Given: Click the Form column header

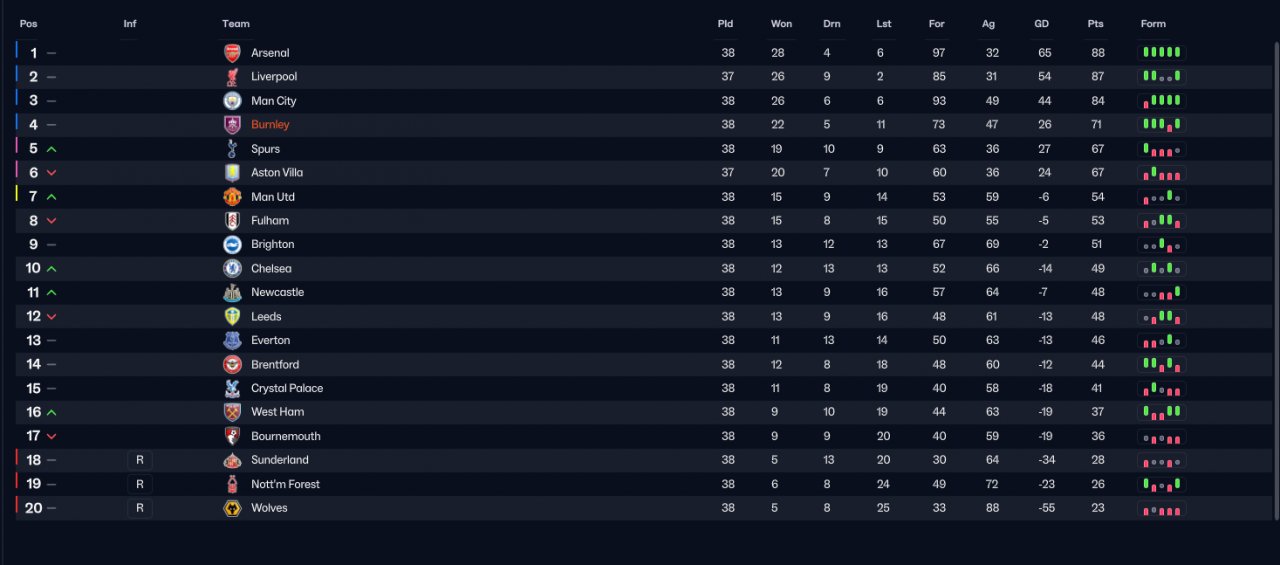Looking at the screenshot, I should point(1153,24).
